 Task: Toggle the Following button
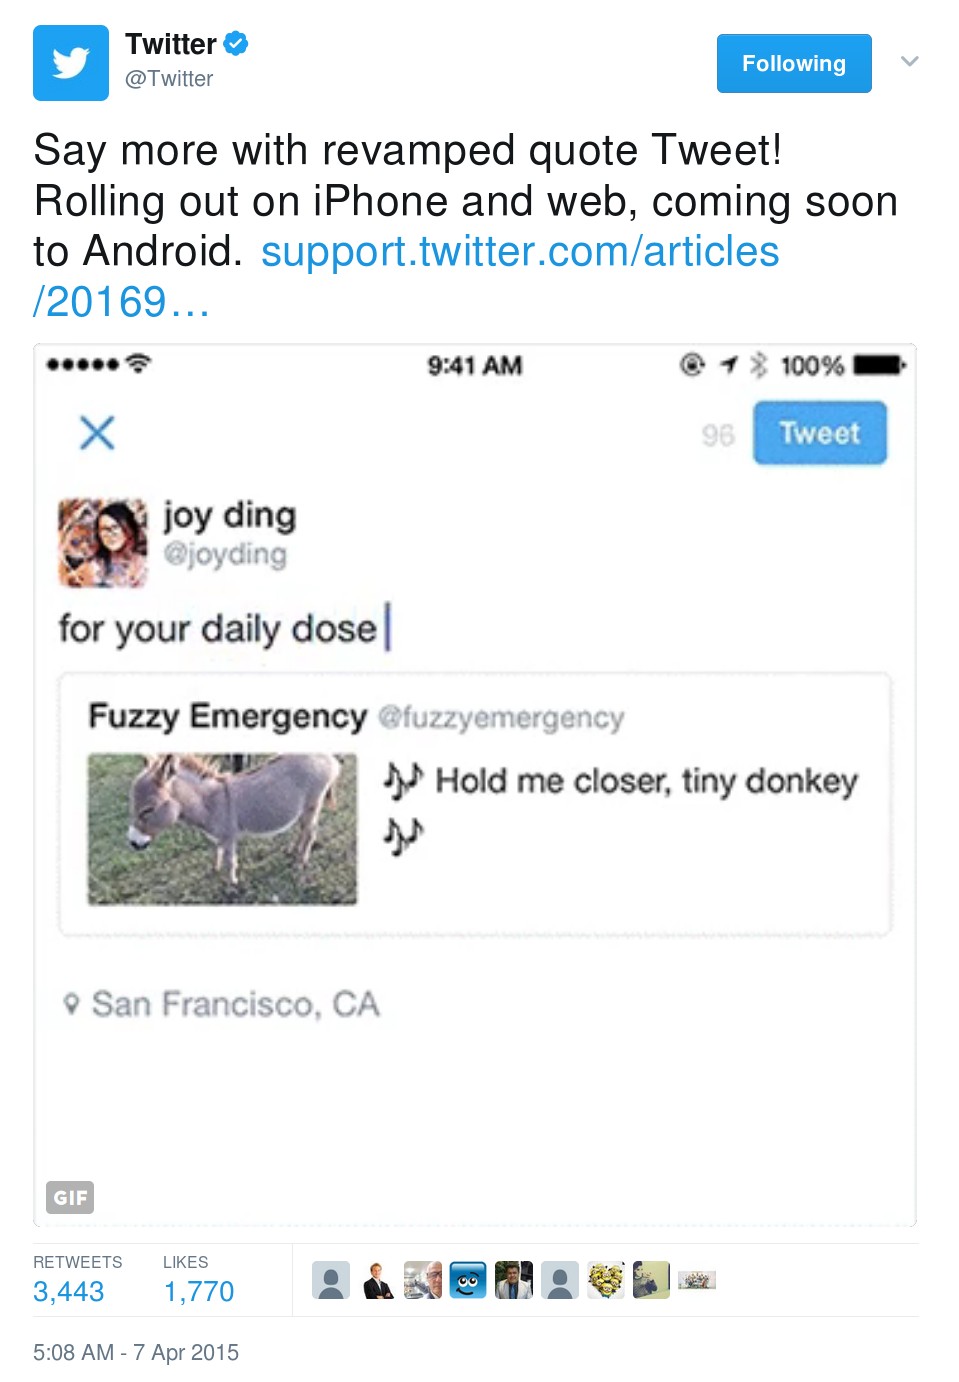coord(793,63)
